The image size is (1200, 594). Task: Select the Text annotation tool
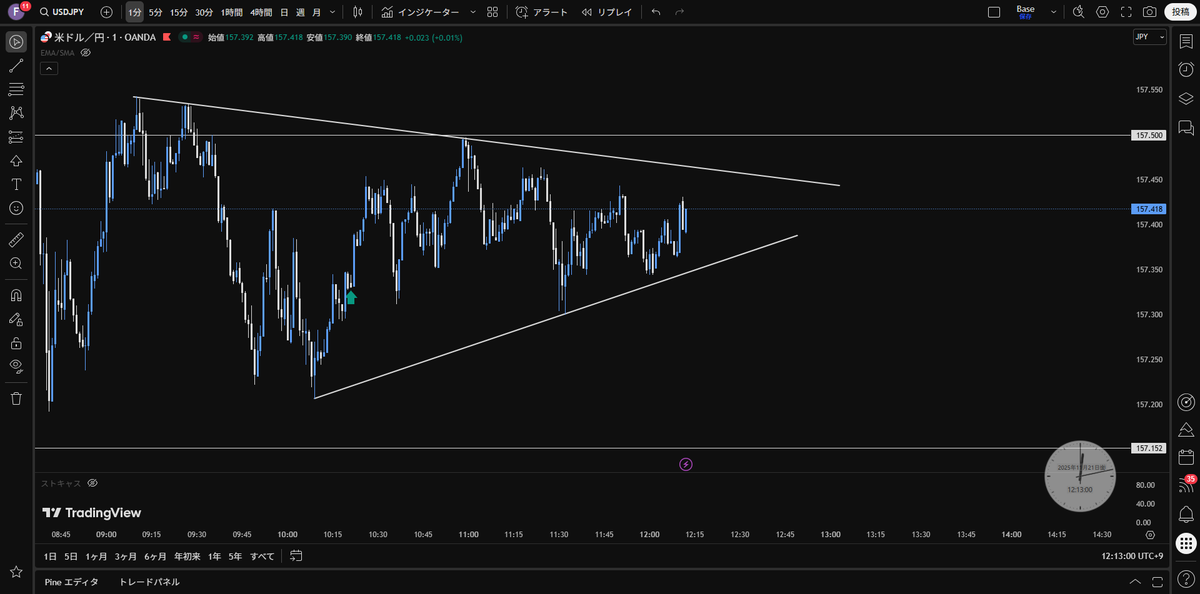16,185
